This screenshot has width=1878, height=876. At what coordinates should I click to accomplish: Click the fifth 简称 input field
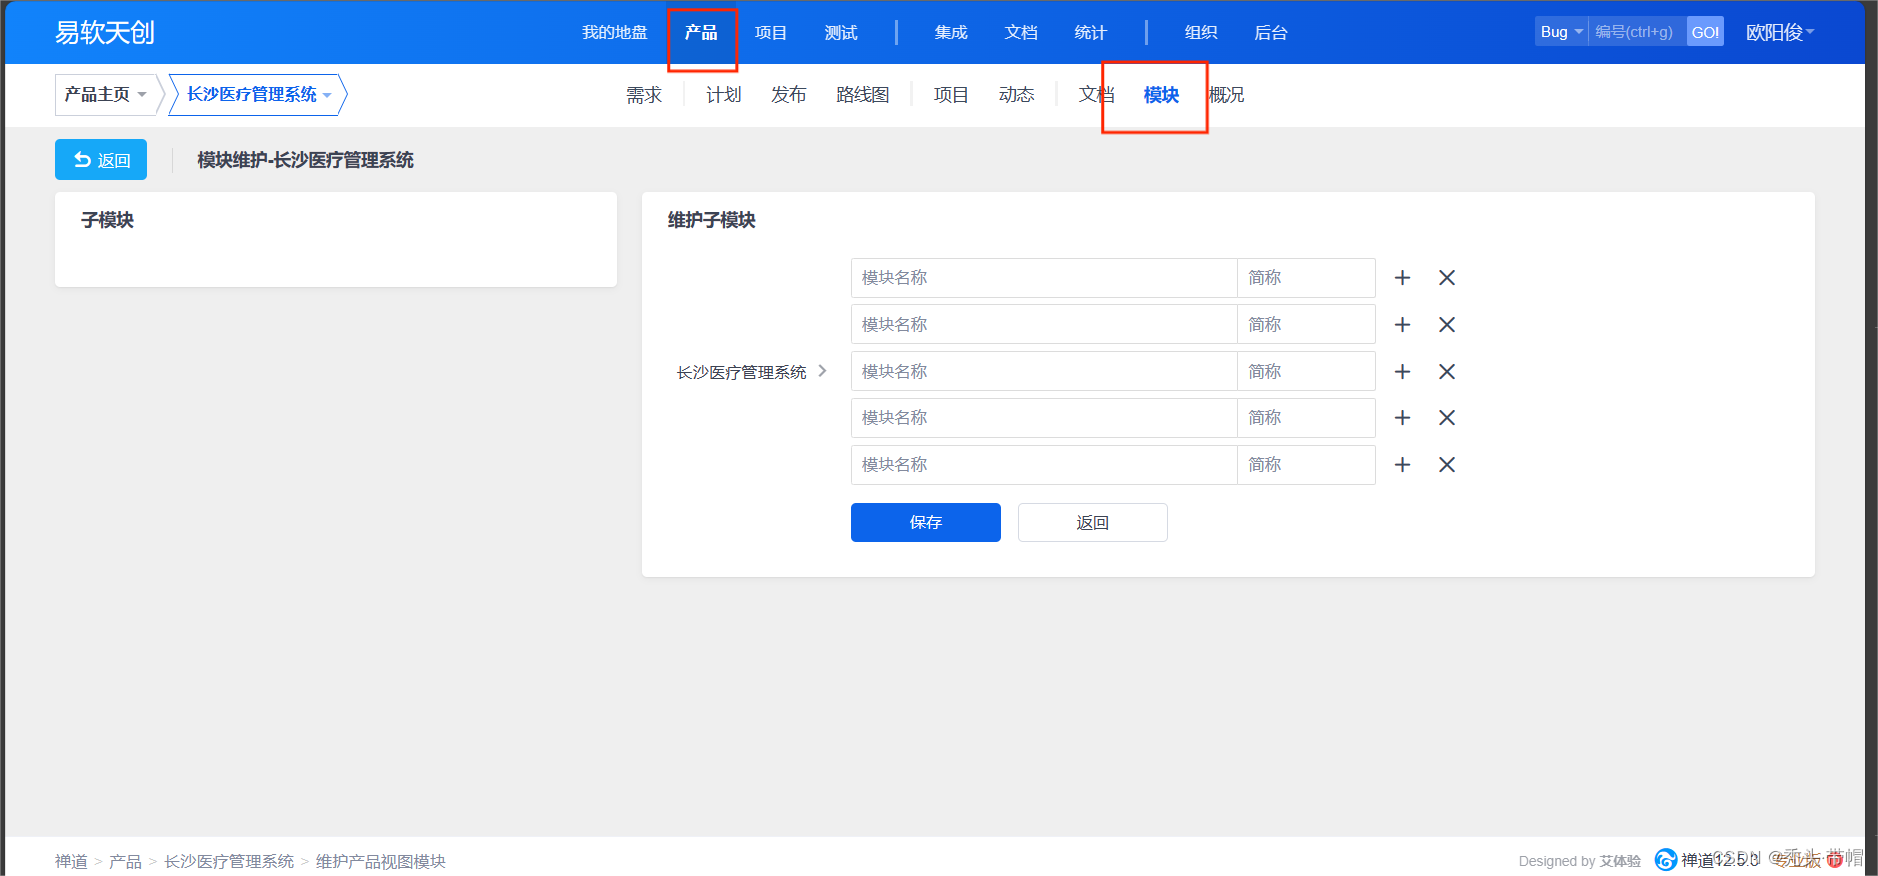click(x=1306, y=465)
